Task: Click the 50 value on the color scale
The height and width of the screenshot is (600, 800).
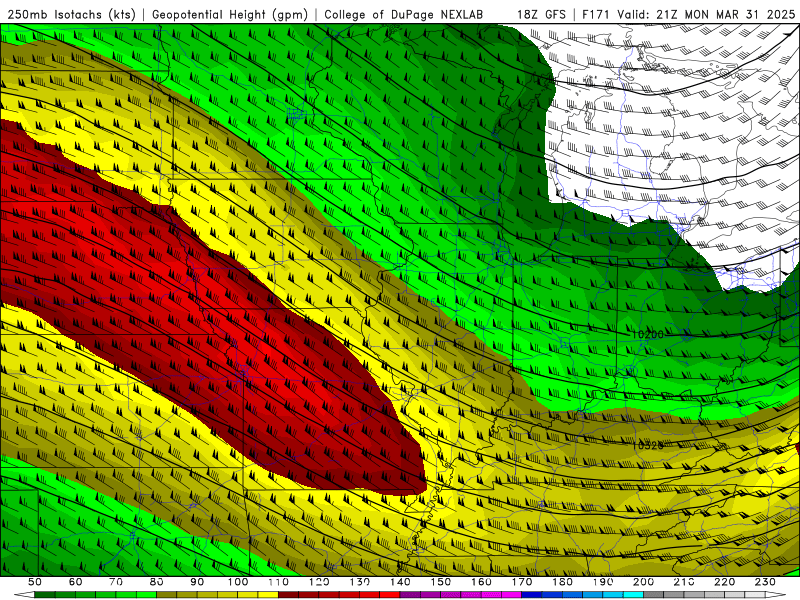Action: 35,582
